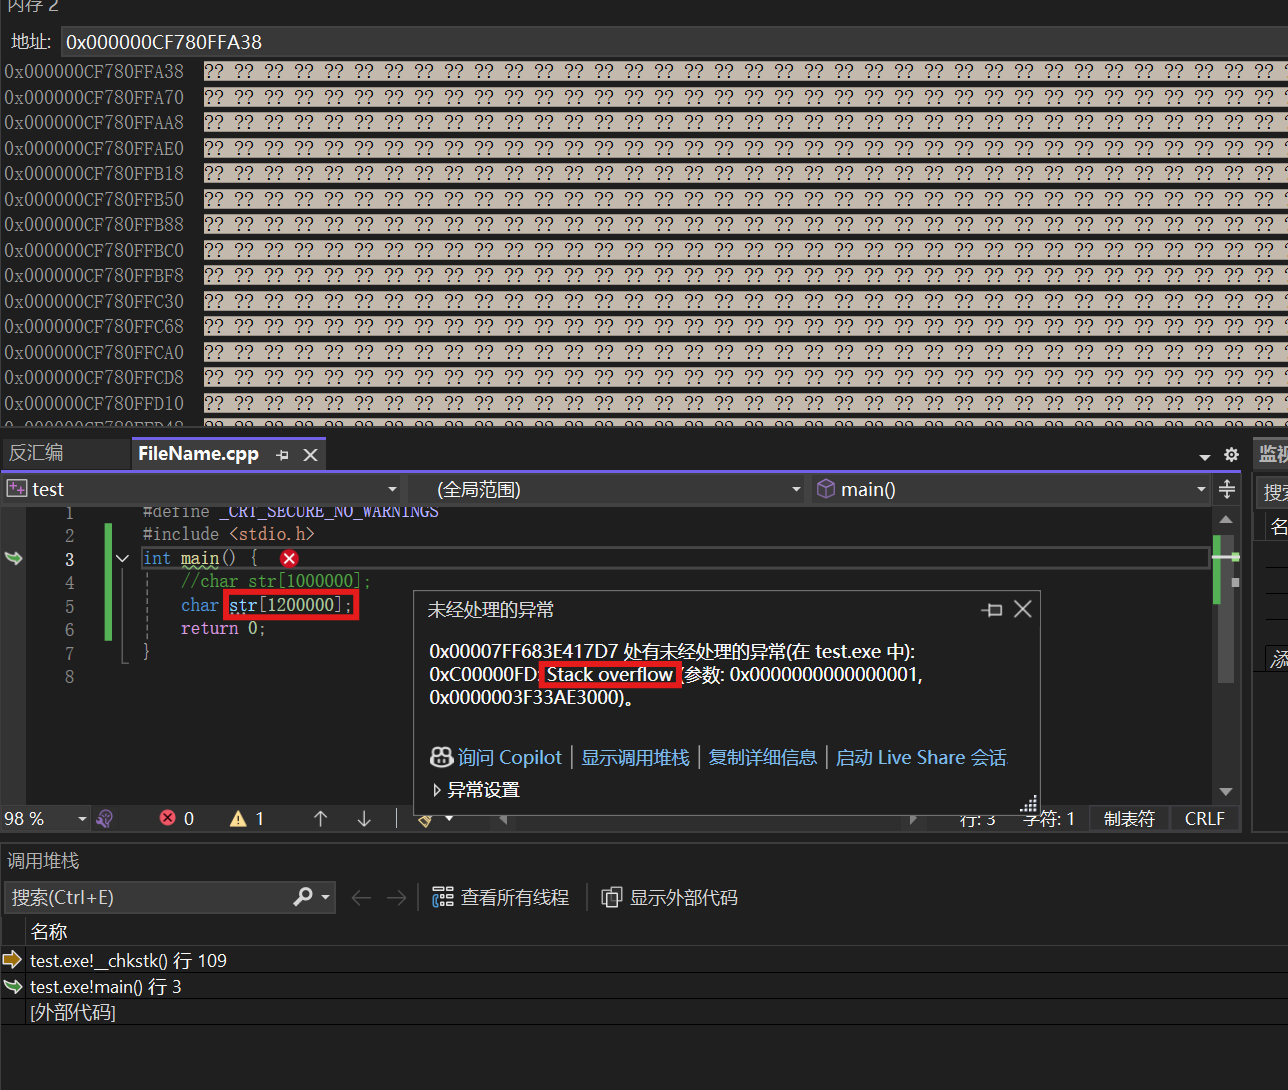
Task: Toggle pin on FileName.cpp tab
Action: coord(283,455)
